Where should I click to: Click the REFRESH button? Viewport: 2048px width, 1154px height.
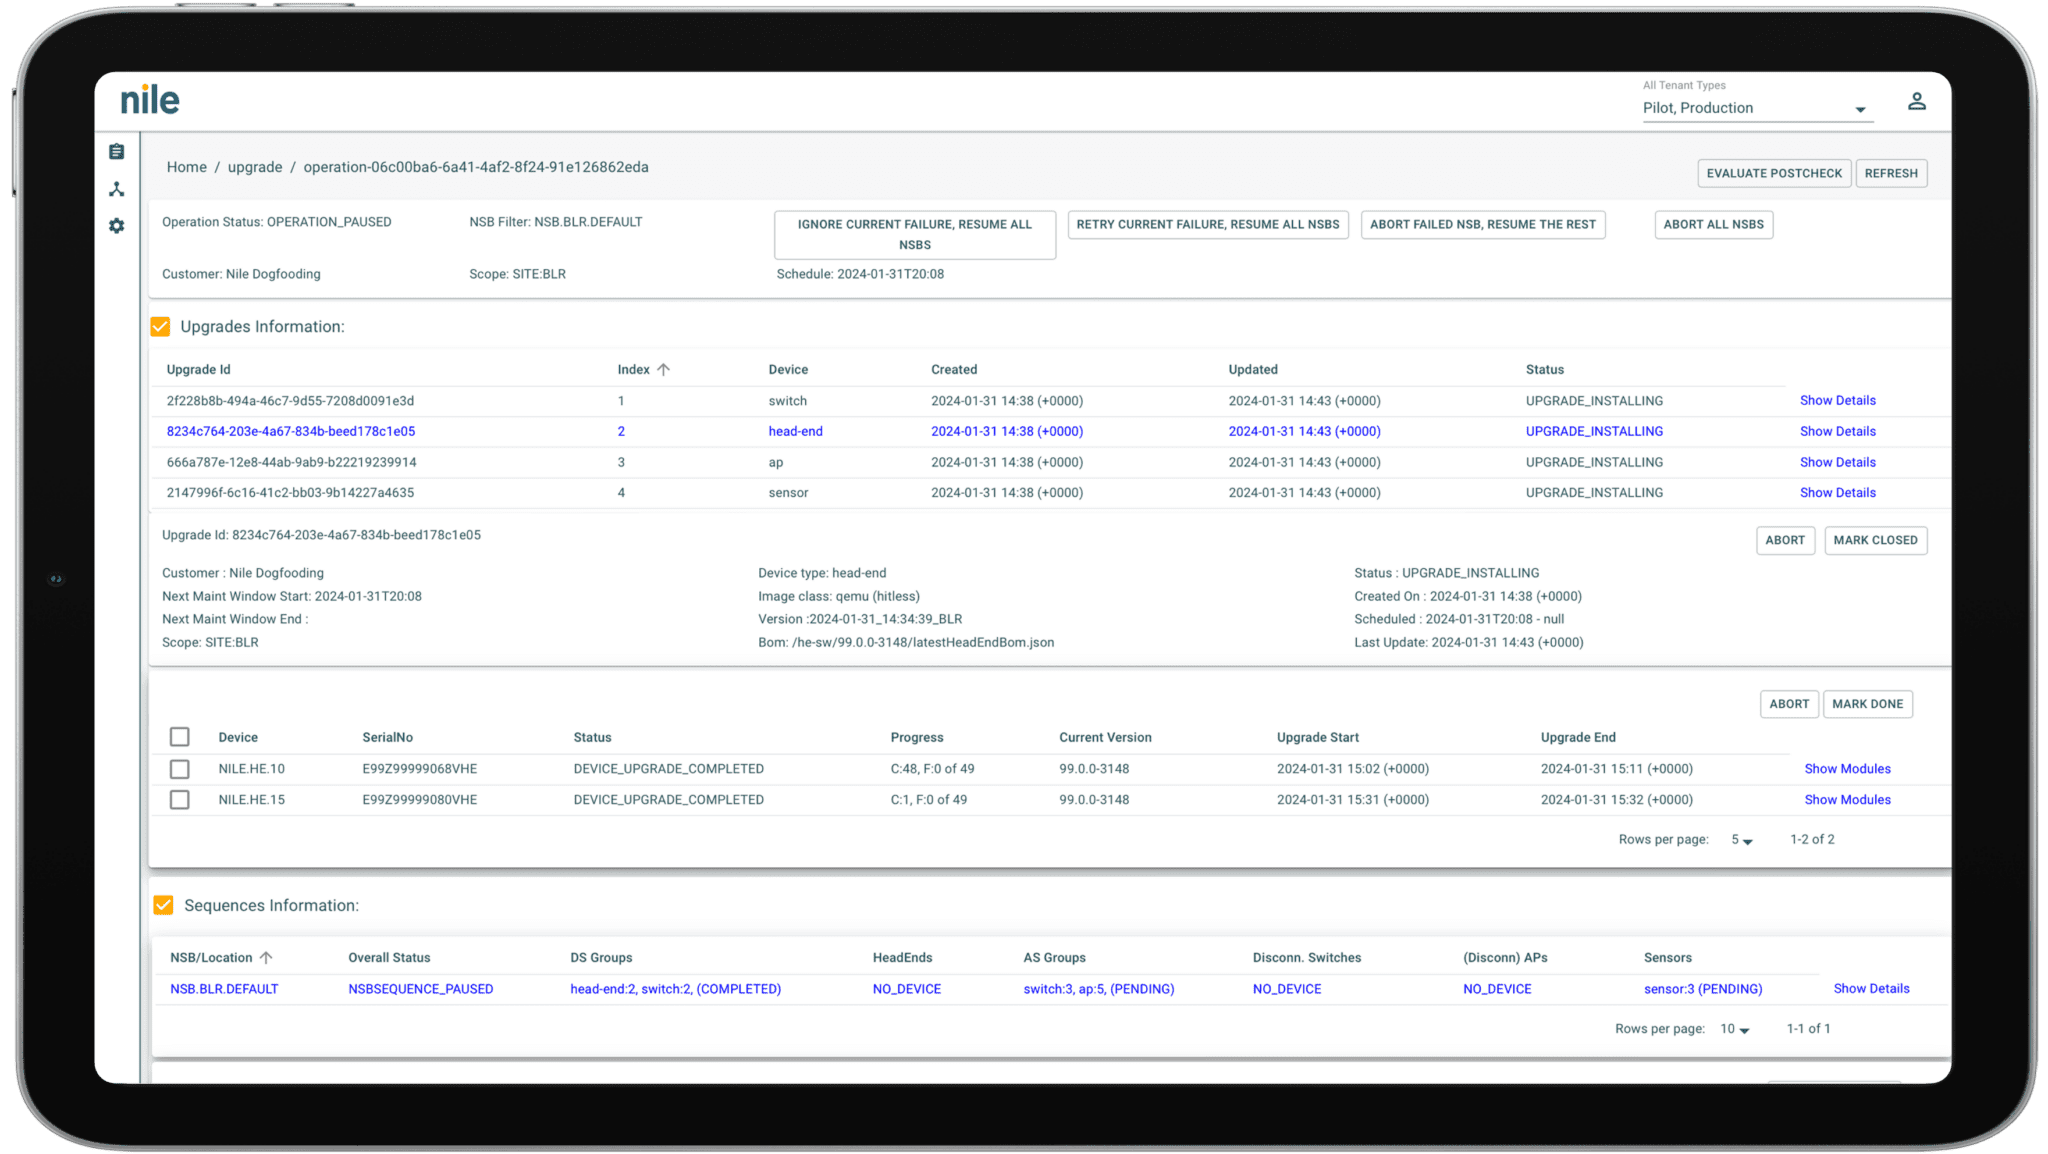click(1891, 173)
